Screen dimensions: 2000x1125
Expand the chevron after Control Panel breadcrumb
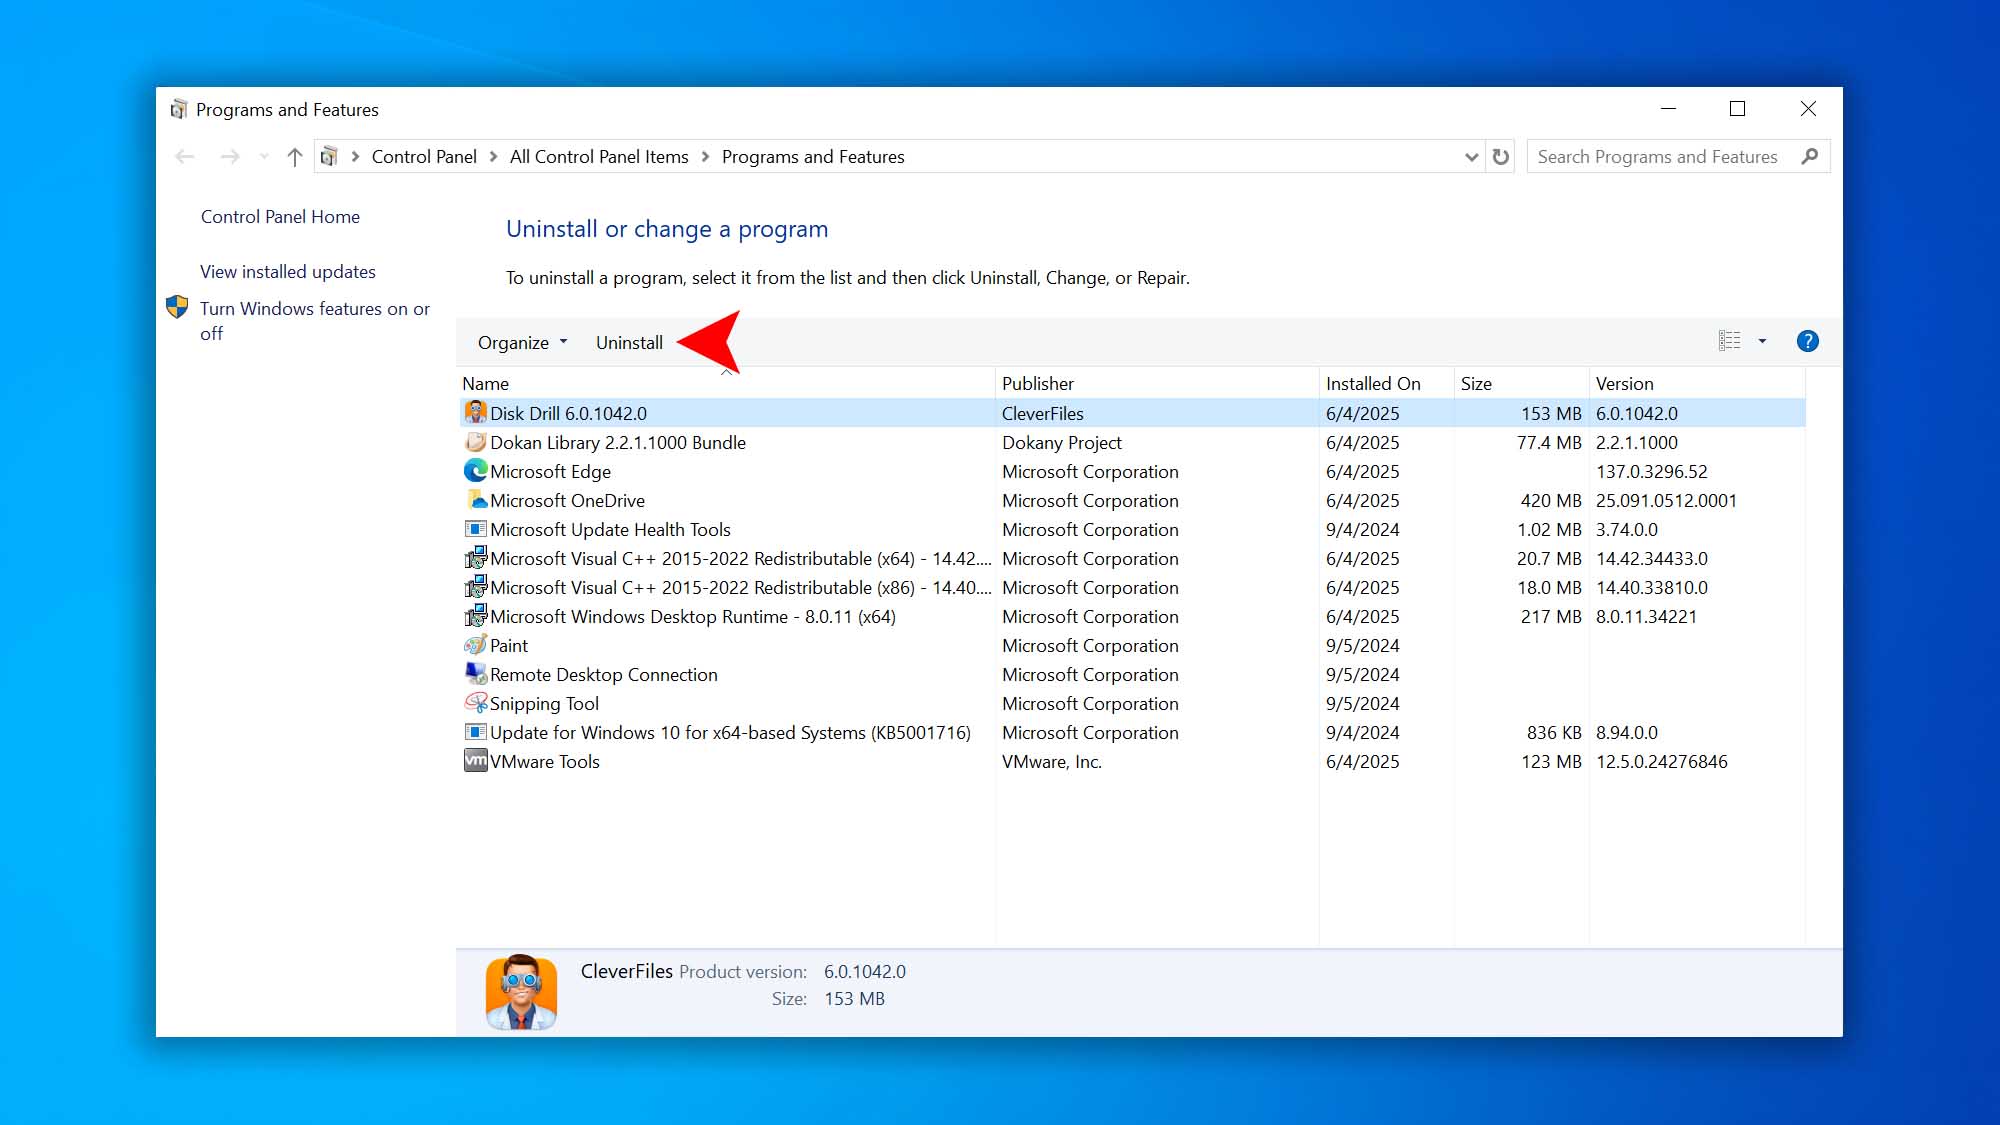pos(493,157)
